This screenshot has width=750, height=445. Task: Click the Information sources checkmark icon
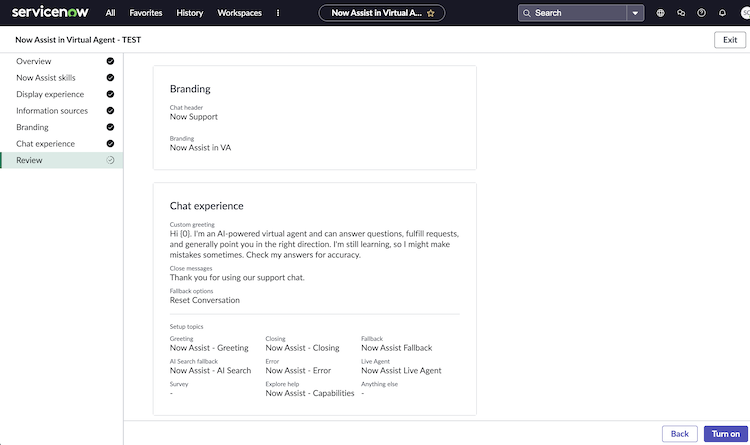tap(110, 111)
